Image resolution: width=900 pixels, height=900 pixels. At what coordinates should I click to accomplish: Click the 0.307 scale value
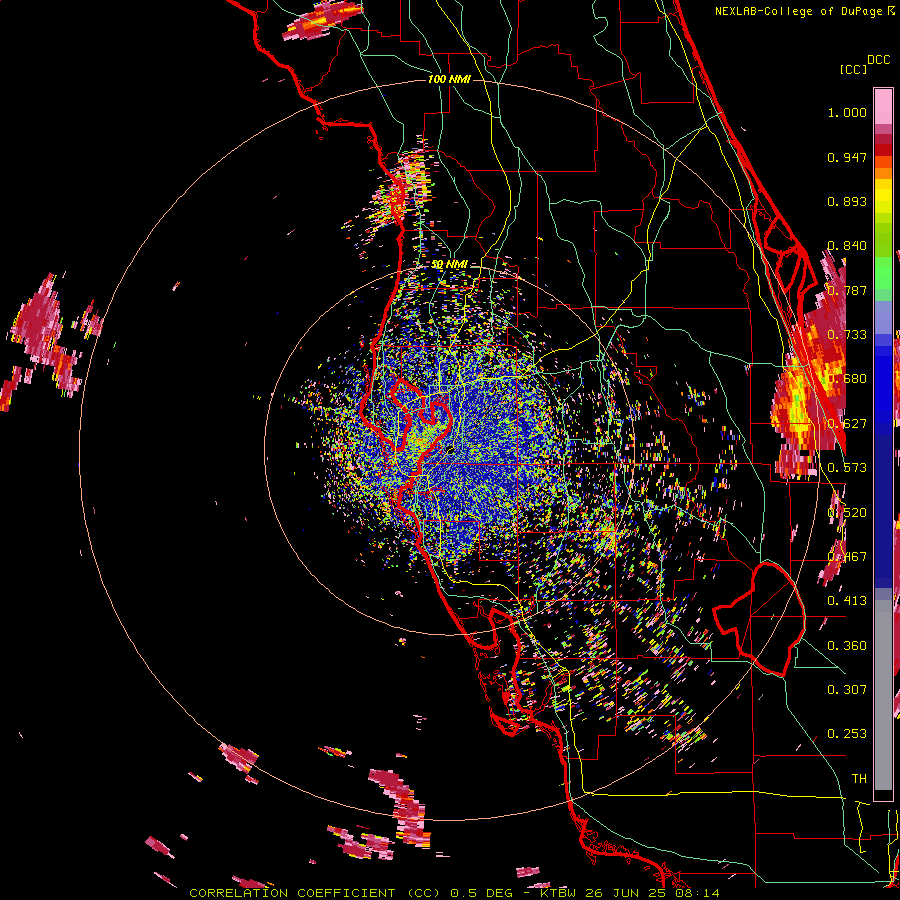point(847,689)
